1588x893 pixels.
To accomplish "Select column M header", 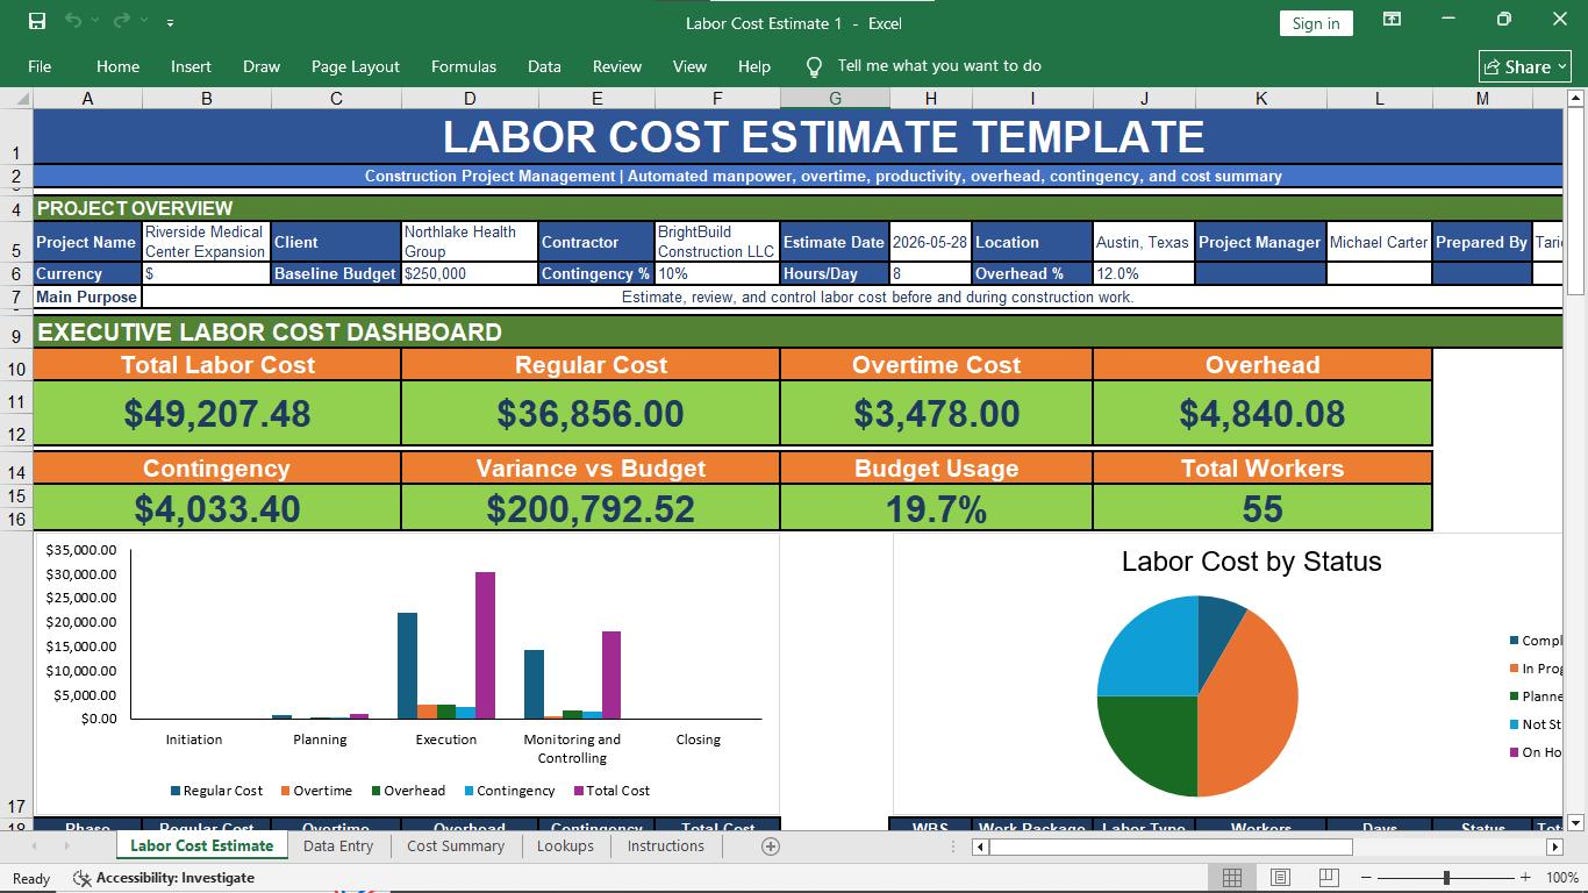I will (x=1482, y=98).
